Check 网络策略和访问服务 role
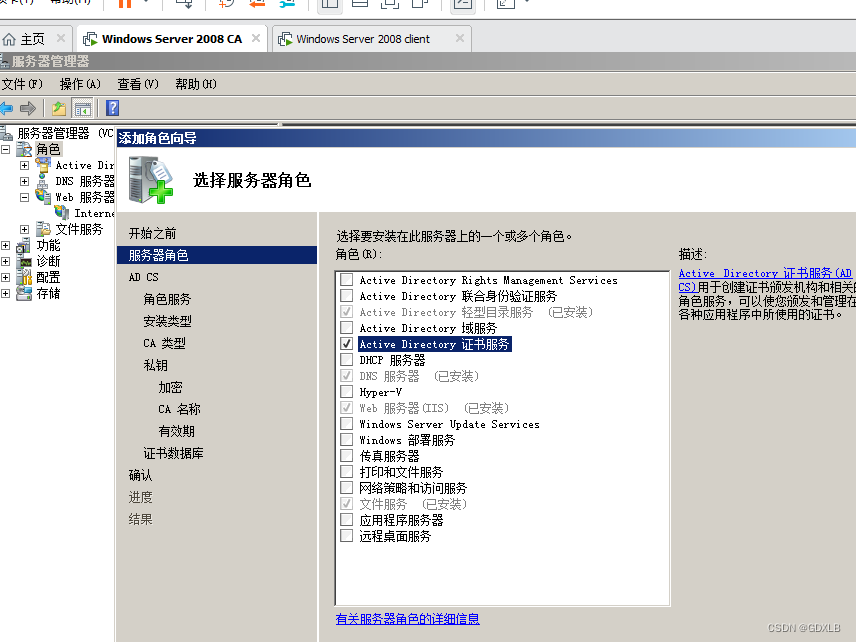The height and width of the screenshot is (642, 856). 346,488
